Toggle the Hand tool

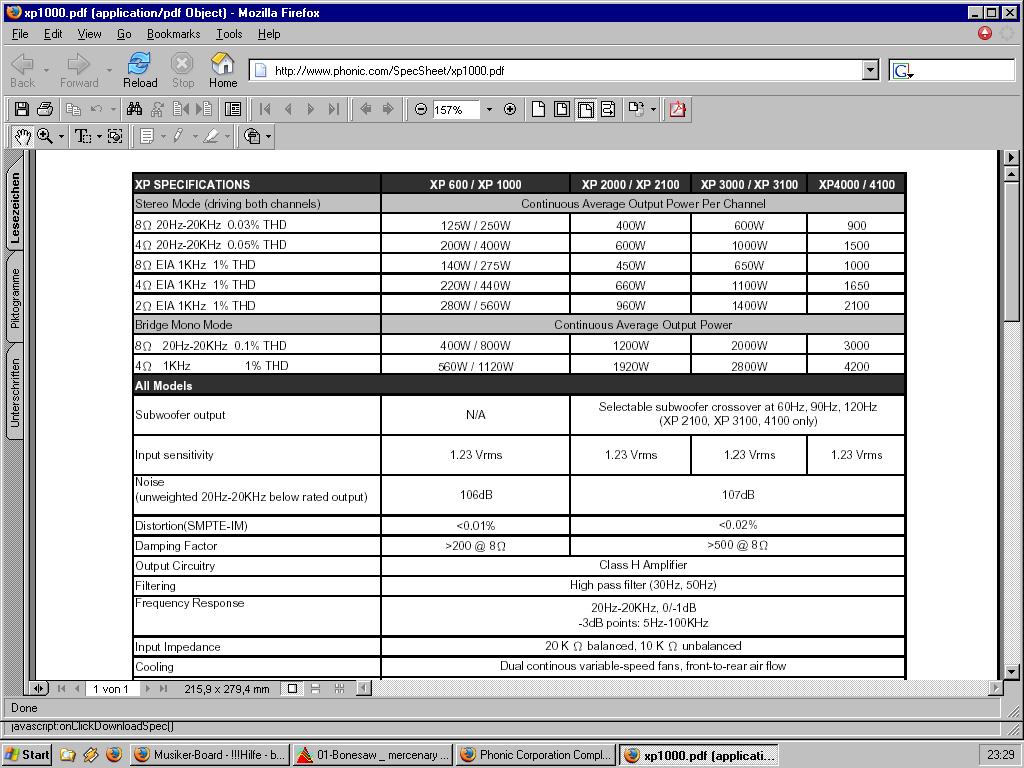tap(23, 136)
